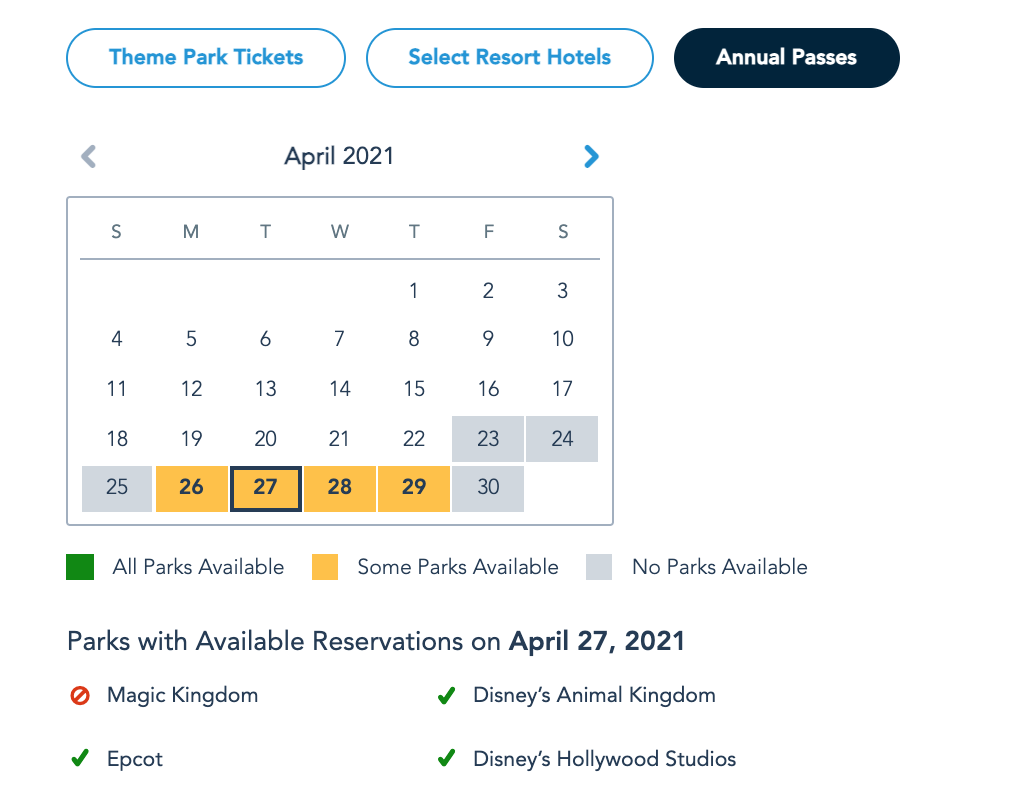1024x806 pixels.
Task: Click the Magic Kingdom unavailable icon
Action: (x=80, y=695)
